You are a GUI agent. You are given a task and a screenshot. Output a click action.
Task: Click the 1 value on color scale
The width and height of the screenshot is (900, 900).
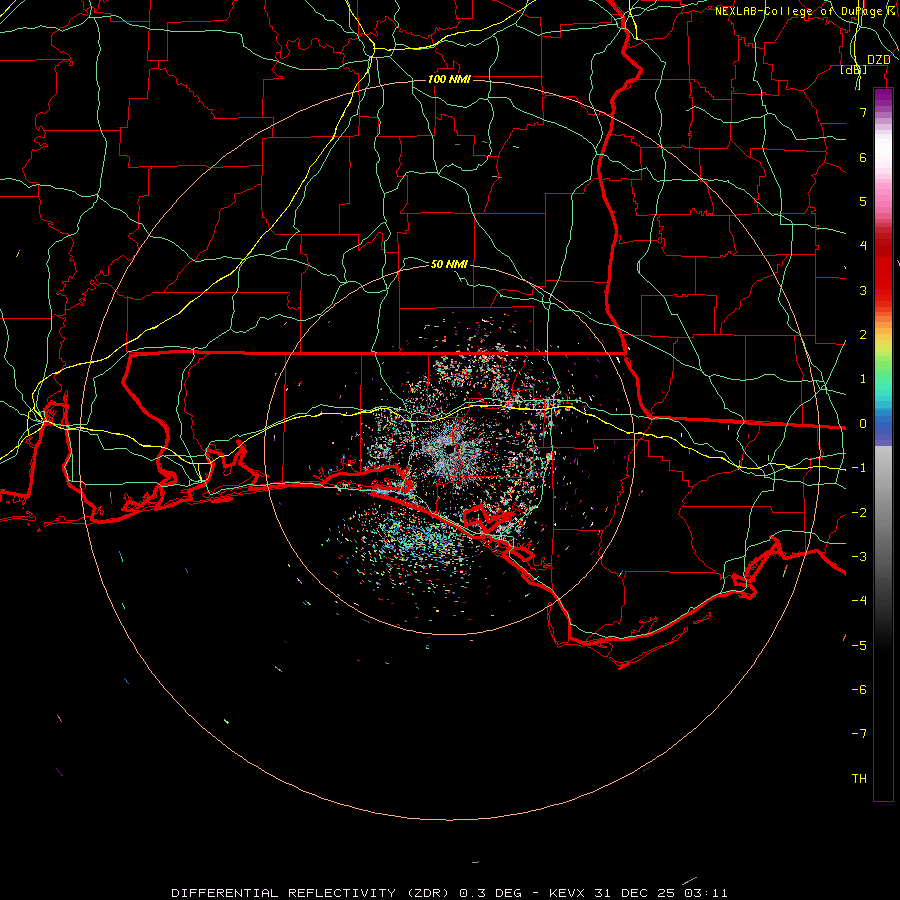click(x=863, y=379)
